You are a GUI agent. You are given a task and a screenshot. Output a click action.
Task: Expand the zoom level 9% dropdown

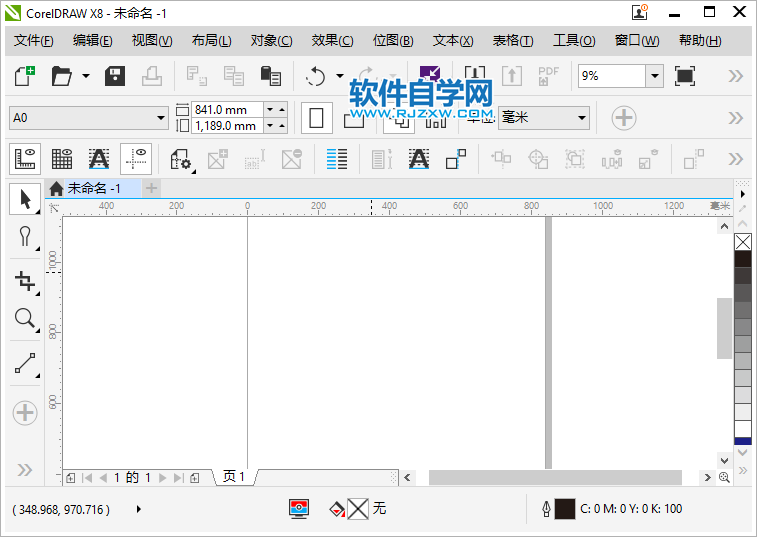coord(655,76)
